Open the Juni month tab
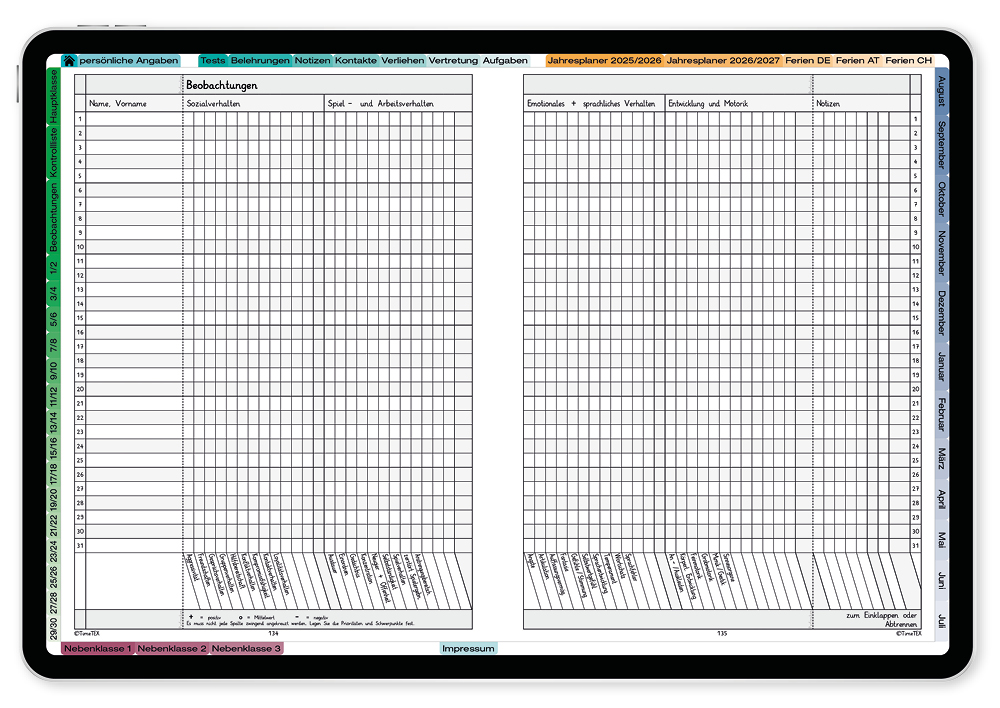The image size is (1000, 708). (x=941, y=581)
